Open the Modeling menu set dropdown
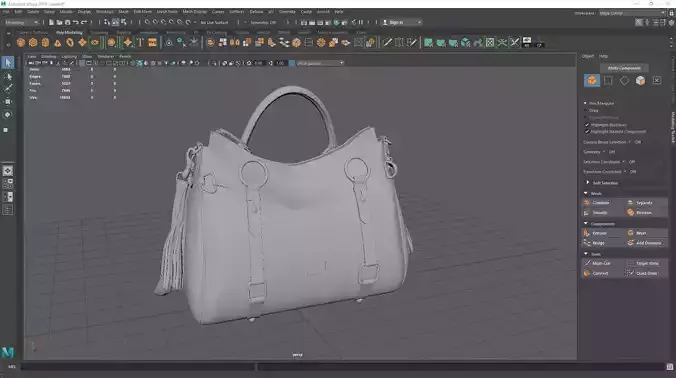The width and height of the screenshot is (676, 378). click(x=22, y=22)
